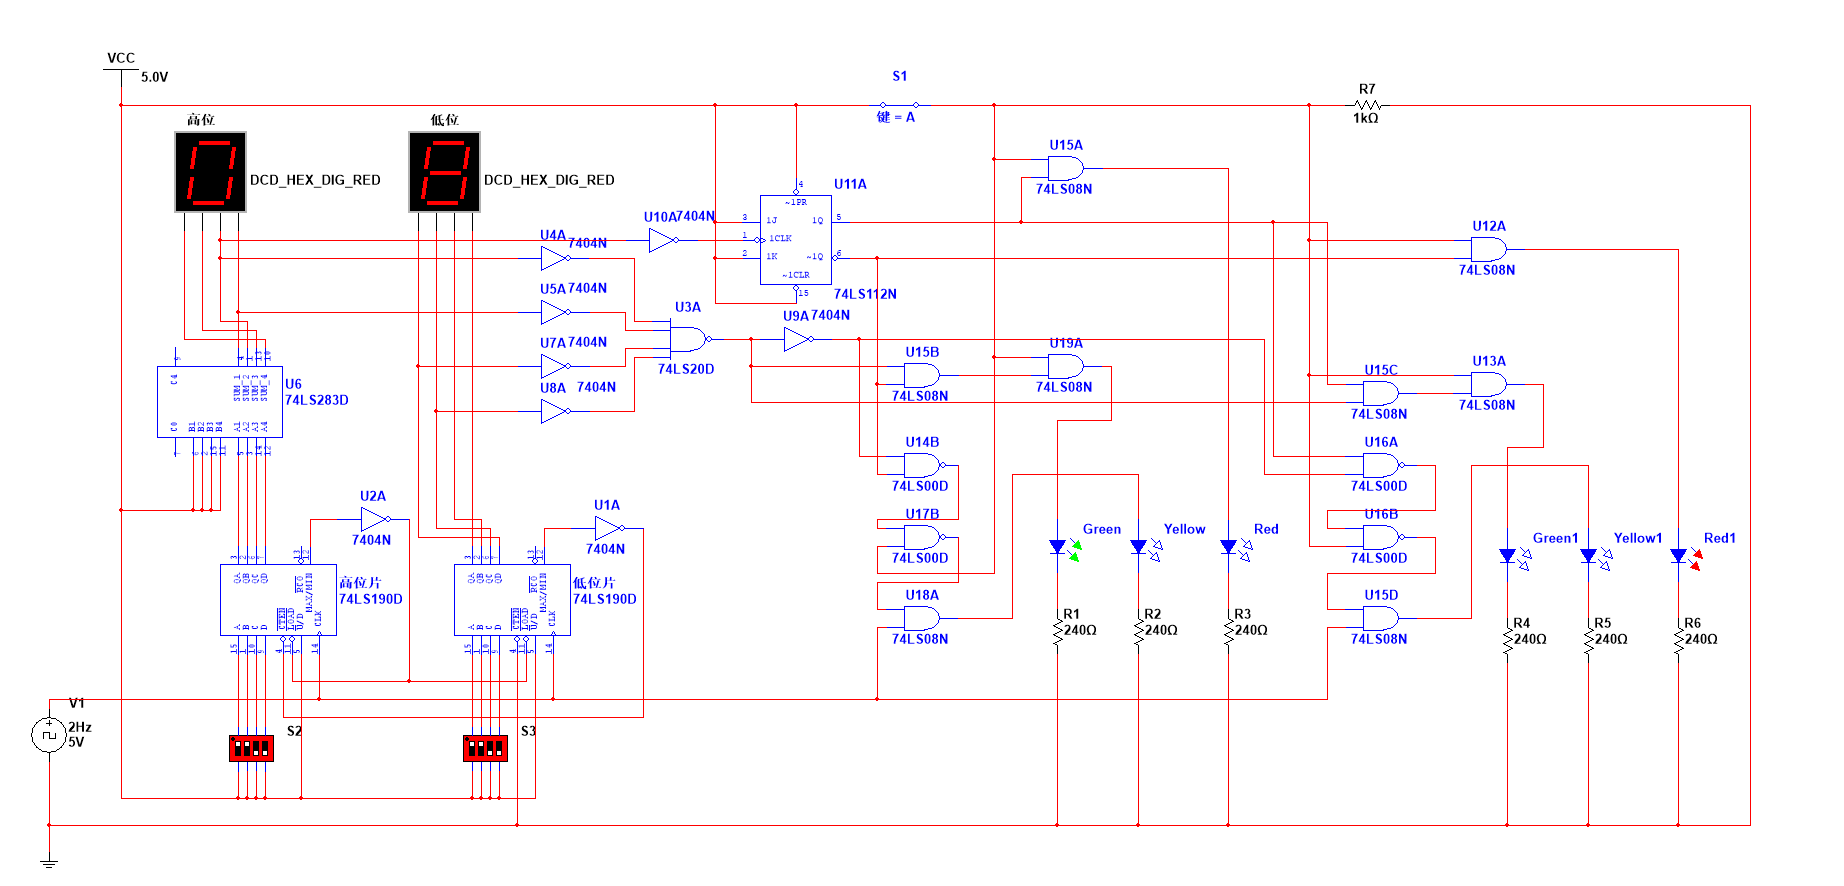Select the U9A 7404N inverter

[799, 340]
